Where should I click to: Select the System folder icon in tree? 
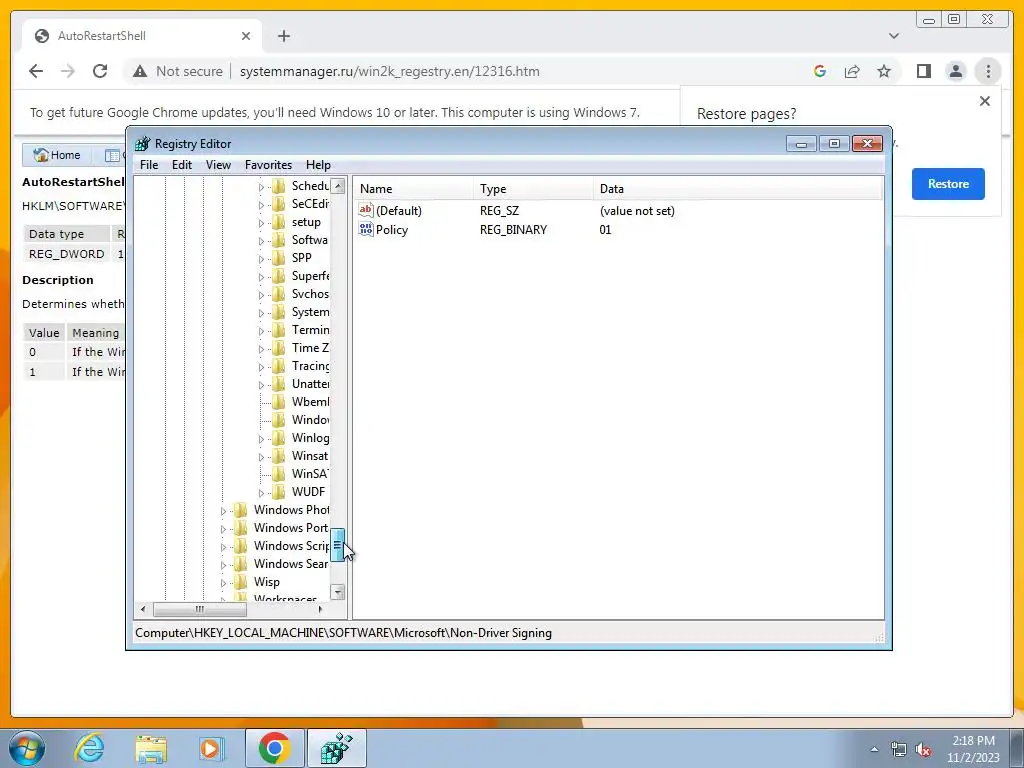coord(279,312)
